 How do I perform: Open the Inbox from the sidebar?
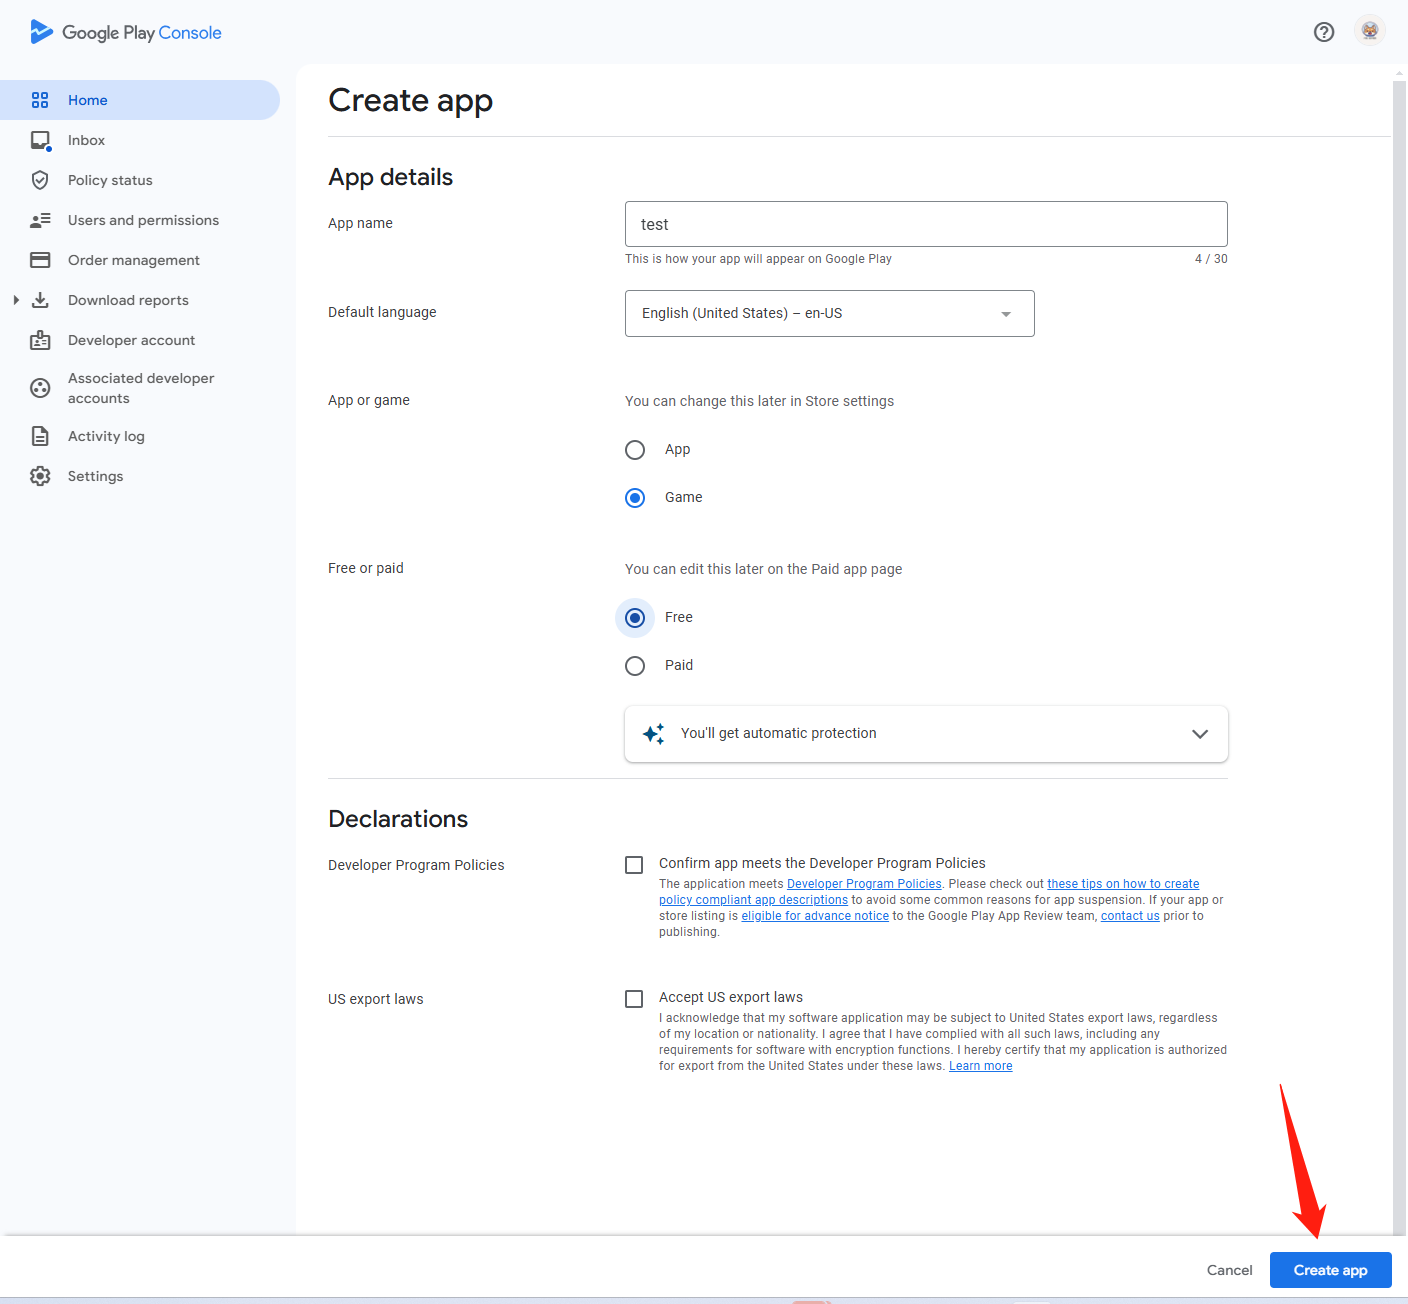point(86,140)
